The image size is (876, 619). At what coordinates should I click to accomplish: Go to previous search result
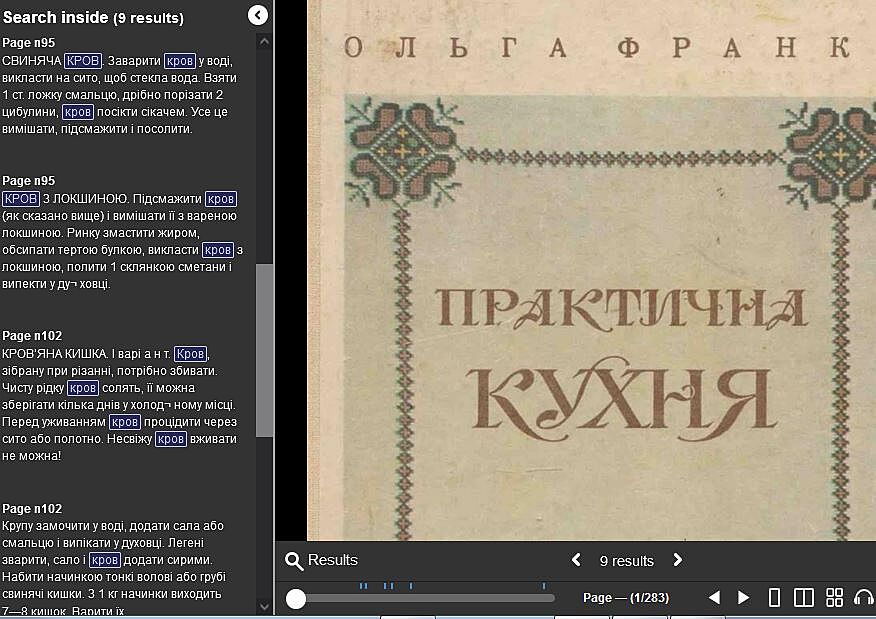576,560
